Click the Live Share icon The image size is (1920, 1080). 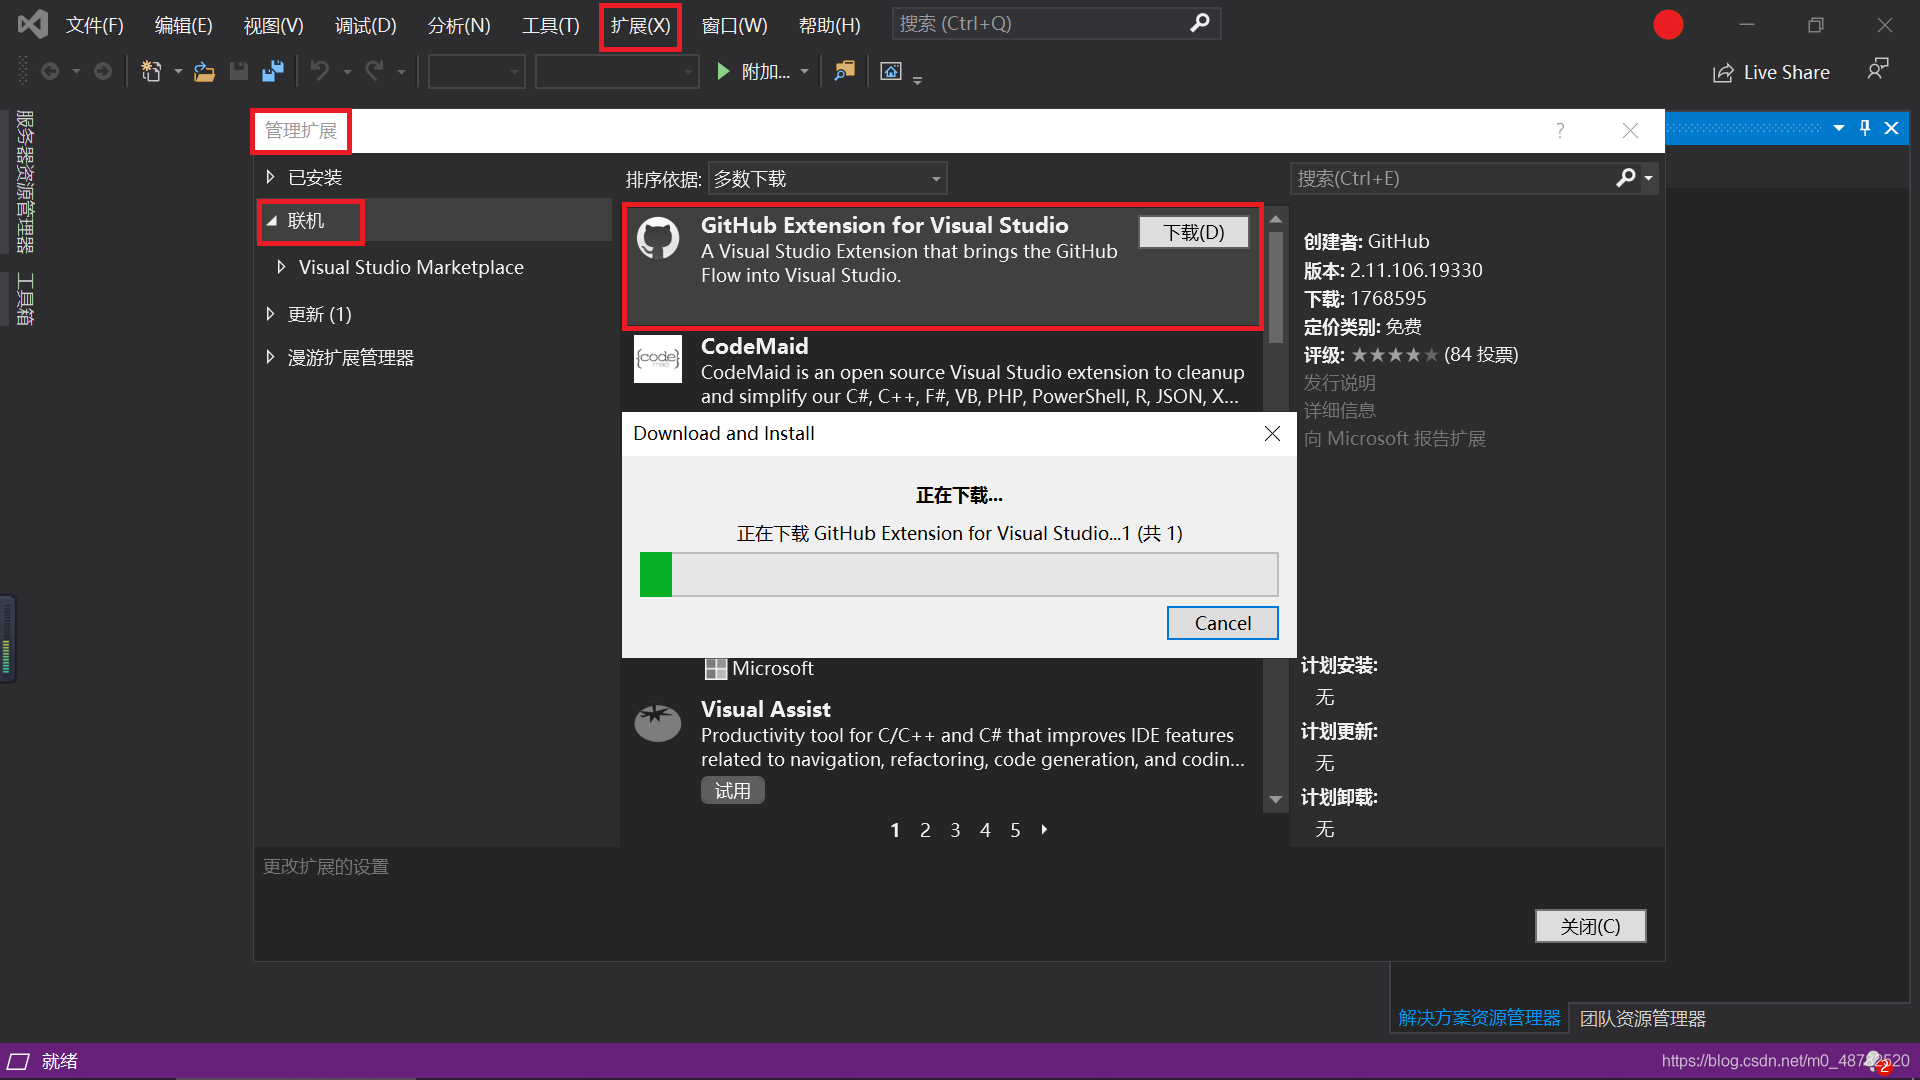pyautogui.click(x=1723, y=73)
